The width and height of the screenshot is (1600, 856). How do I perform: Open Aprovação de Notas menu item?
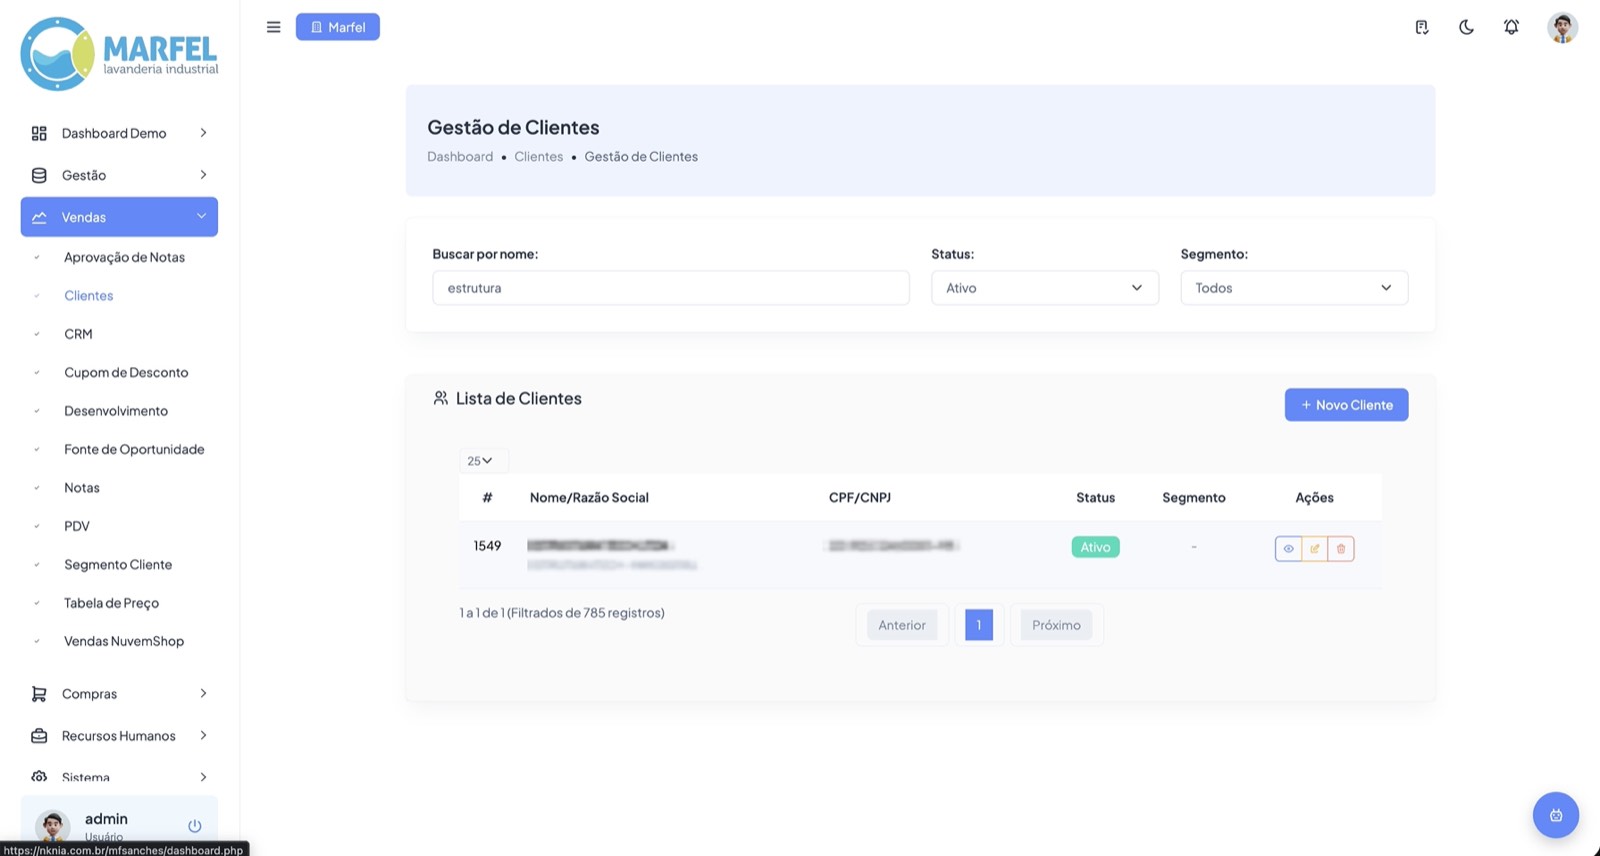click(x=124, y=257)
